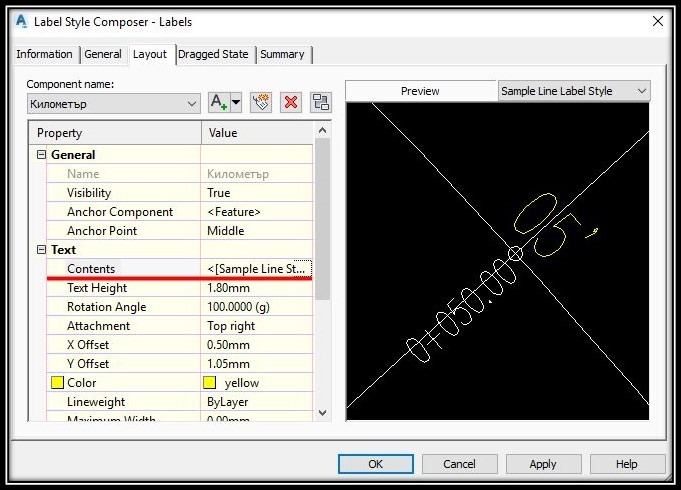Close the Label Style Composer dialog

tap(658, 21)
